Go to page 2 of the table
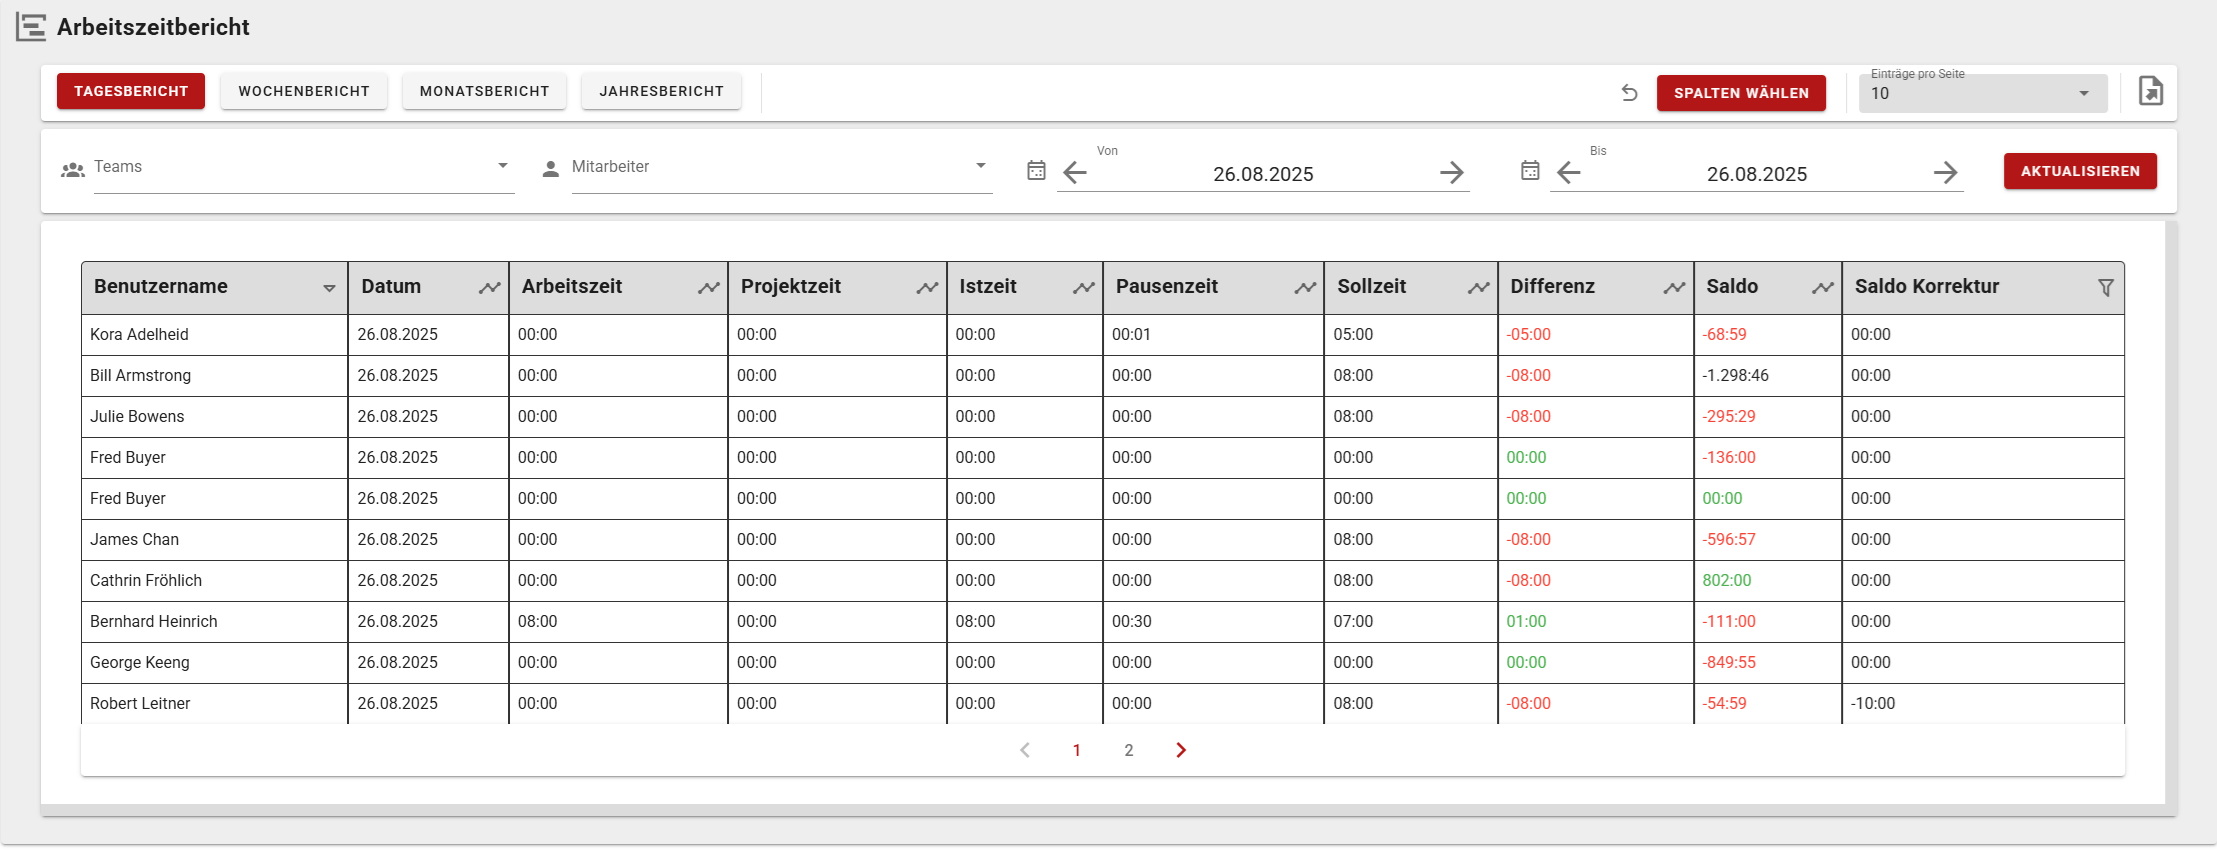Viewport: 2217px width, 852px height. [x=1128, y=750]
